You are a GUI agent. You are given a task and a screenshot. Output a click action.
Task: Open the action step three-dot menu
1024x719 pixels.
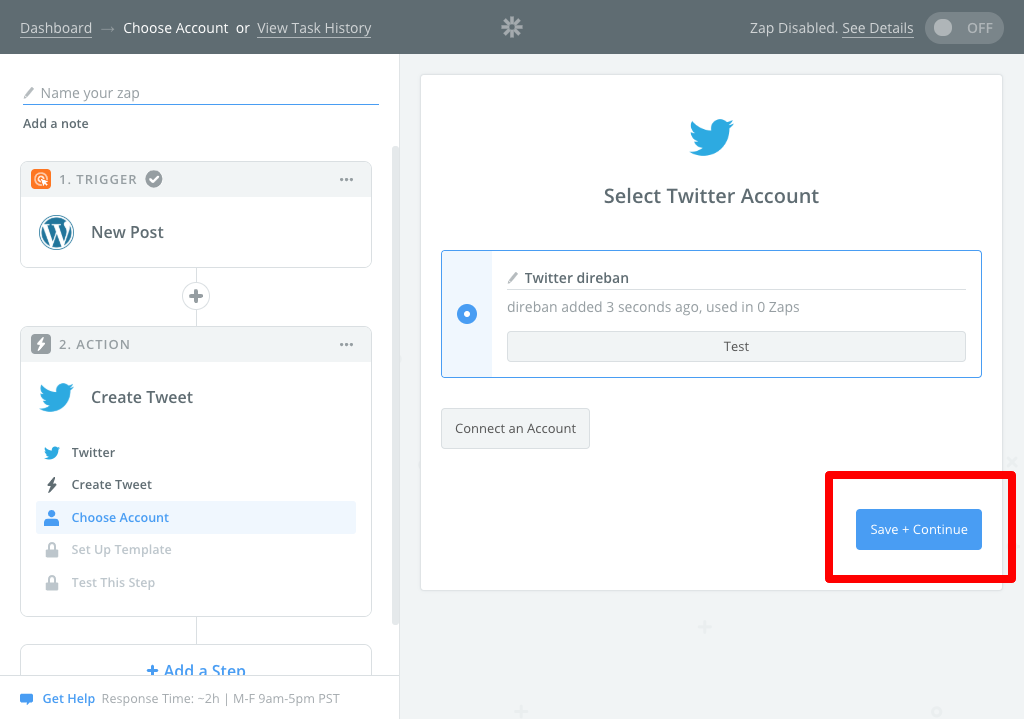click(x=346, y=345)
